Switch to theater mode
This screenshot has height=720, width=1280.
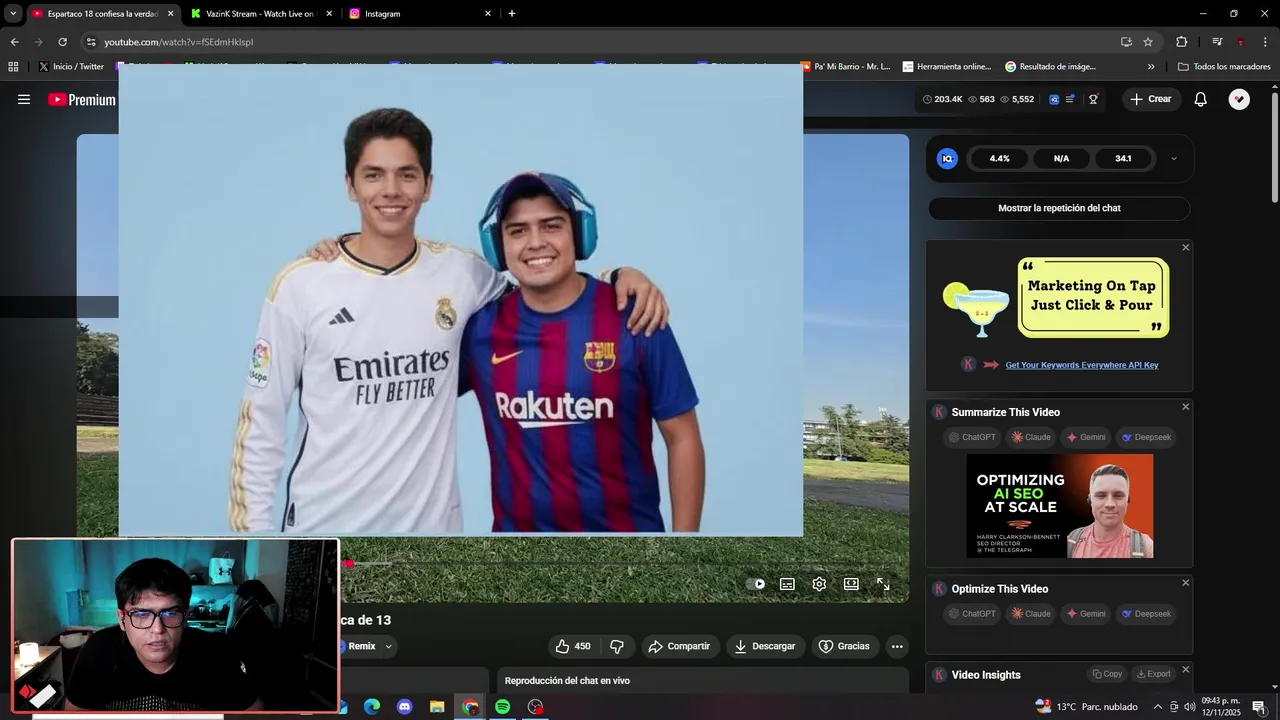tap(851, 584)
